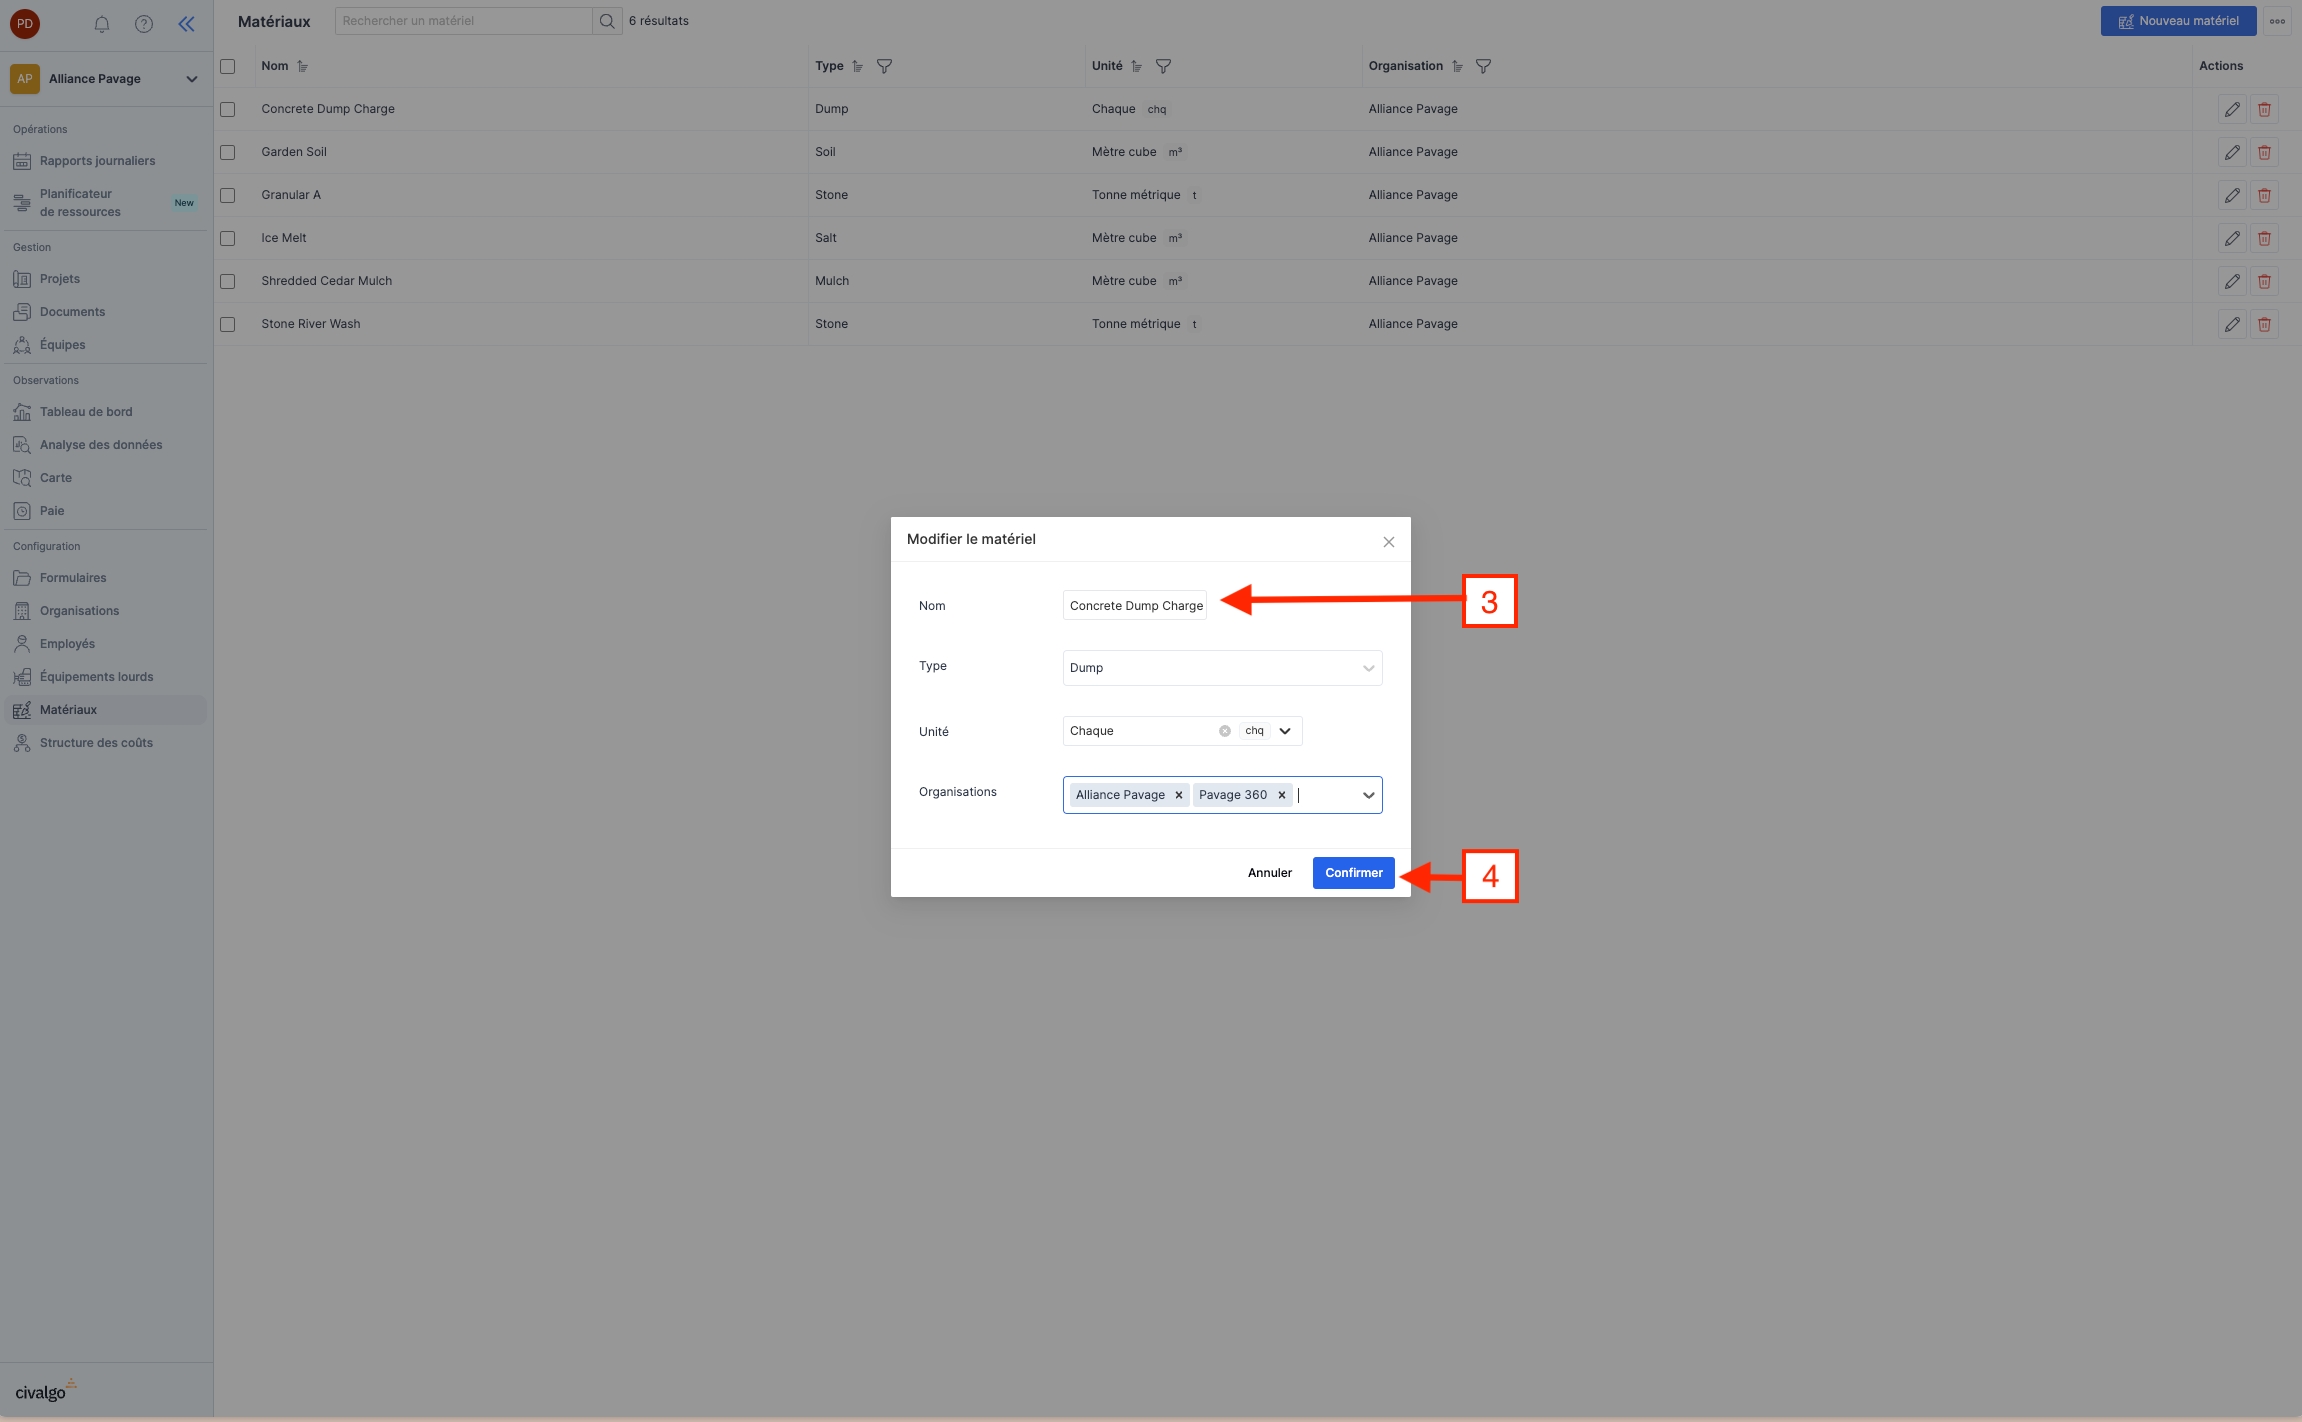Click edit pencil for Garden Soil row
Screen dimensions: 2302x1422
coord(2232,152)
